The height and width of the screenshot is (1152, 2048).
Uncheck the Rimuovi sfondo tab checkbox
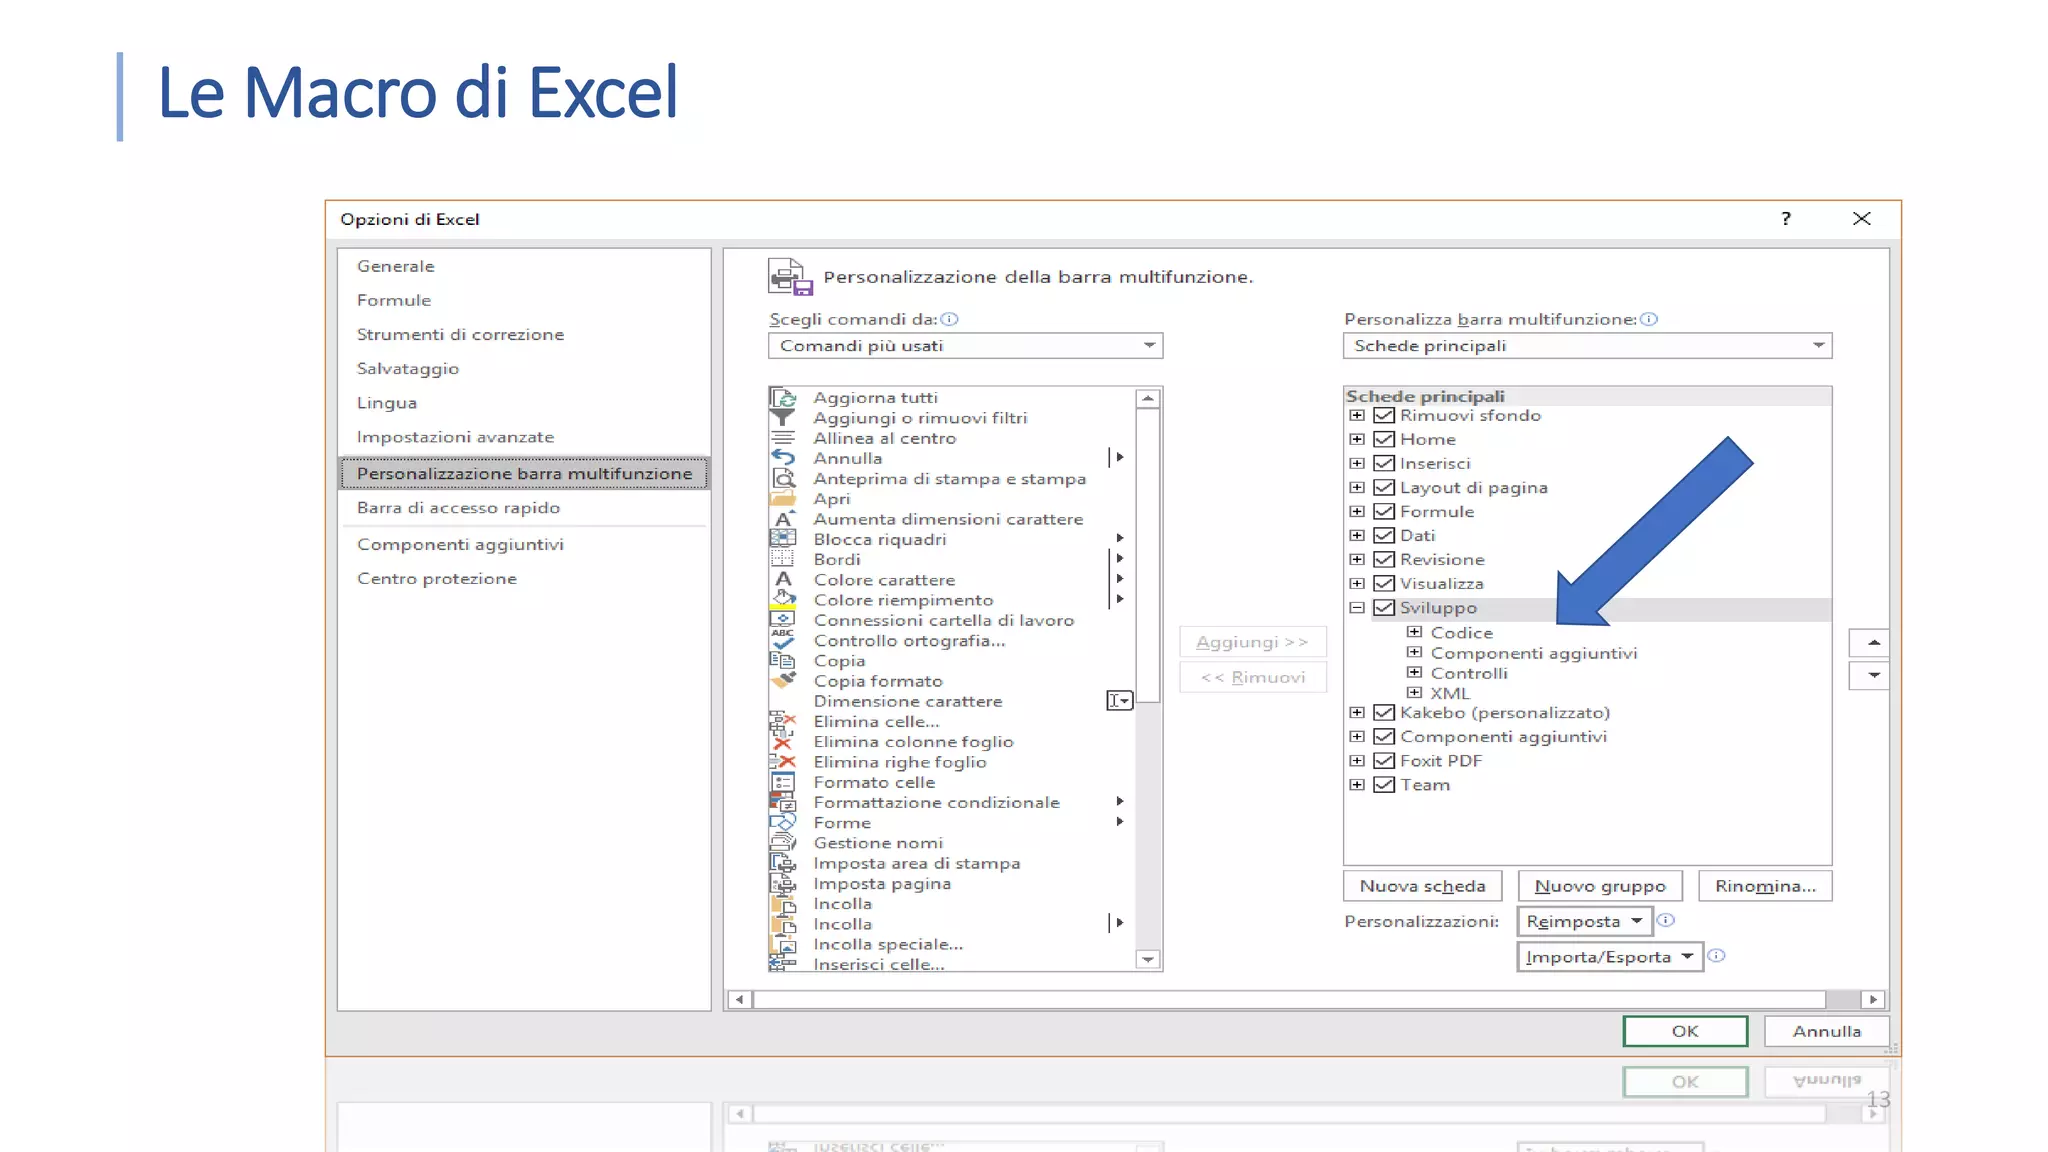(x=1384, y=415)
